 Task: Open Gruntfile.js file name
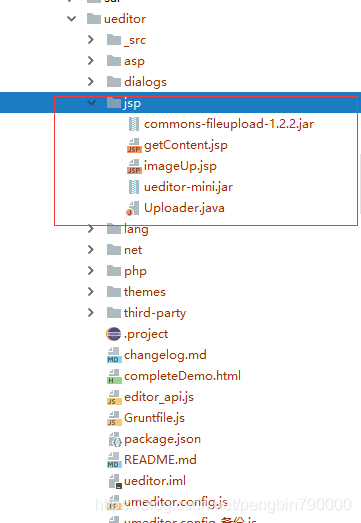(x=154, y=418)
